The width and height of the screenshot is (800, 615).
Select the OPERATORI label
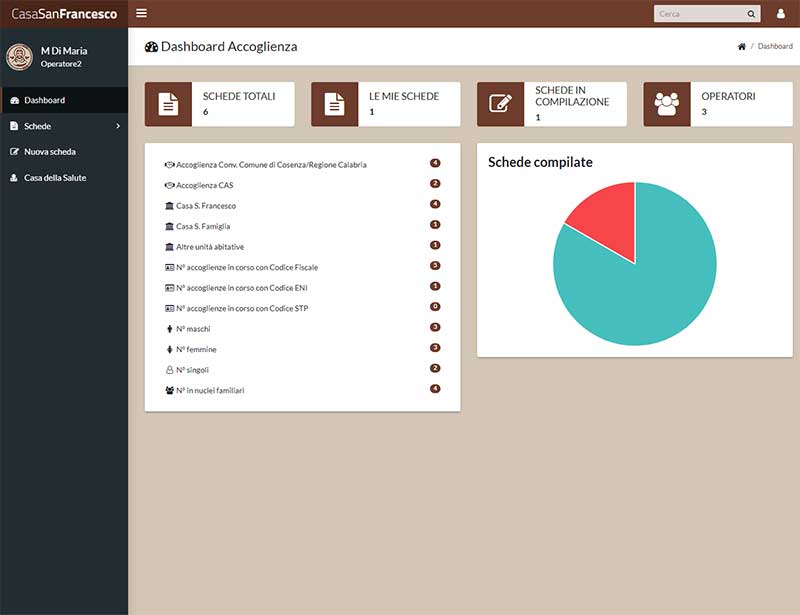tap(728, 96)
